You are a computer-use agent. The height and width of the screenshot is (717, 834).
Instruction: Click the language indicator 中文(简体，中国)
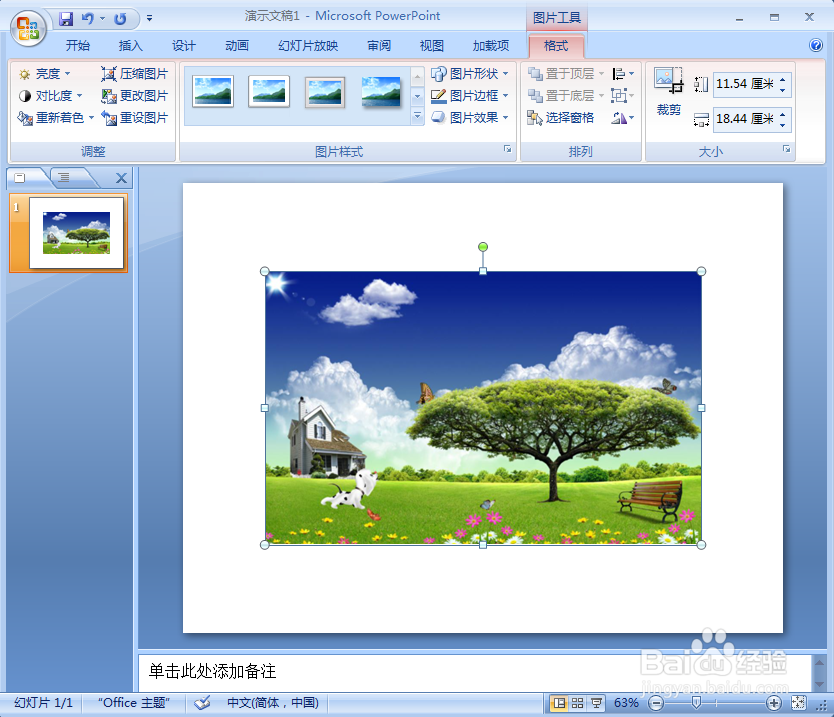click(273, 703)
